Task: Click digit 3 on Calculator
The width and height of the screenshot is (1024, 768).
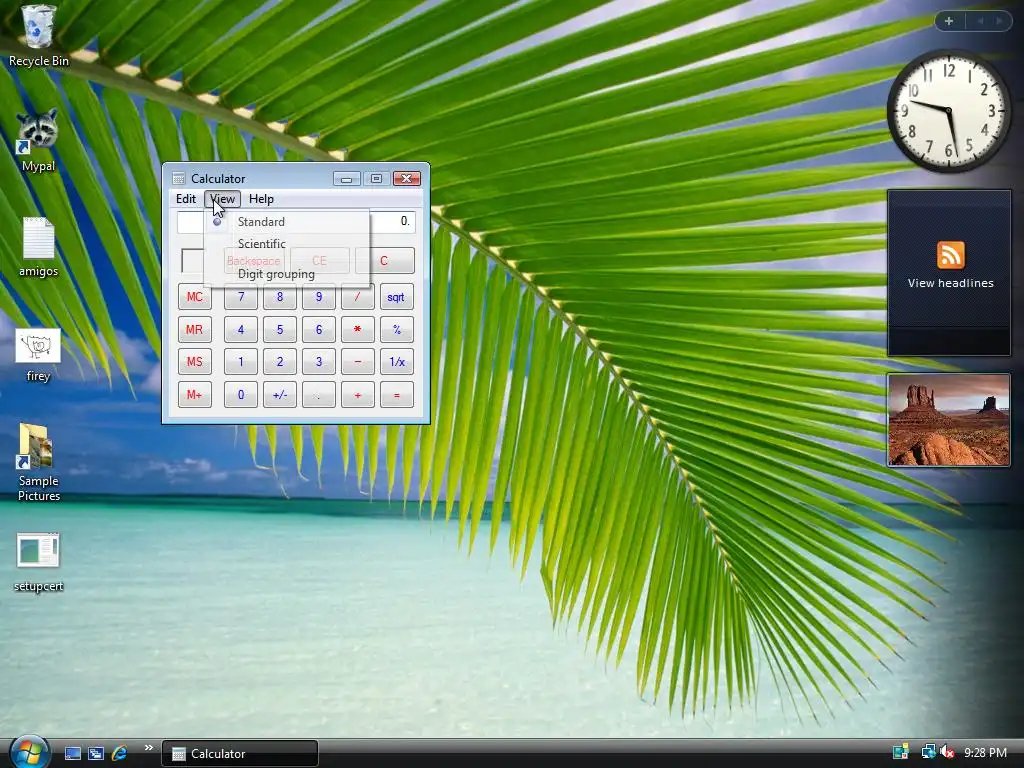Action: click(x=319, y=362)
